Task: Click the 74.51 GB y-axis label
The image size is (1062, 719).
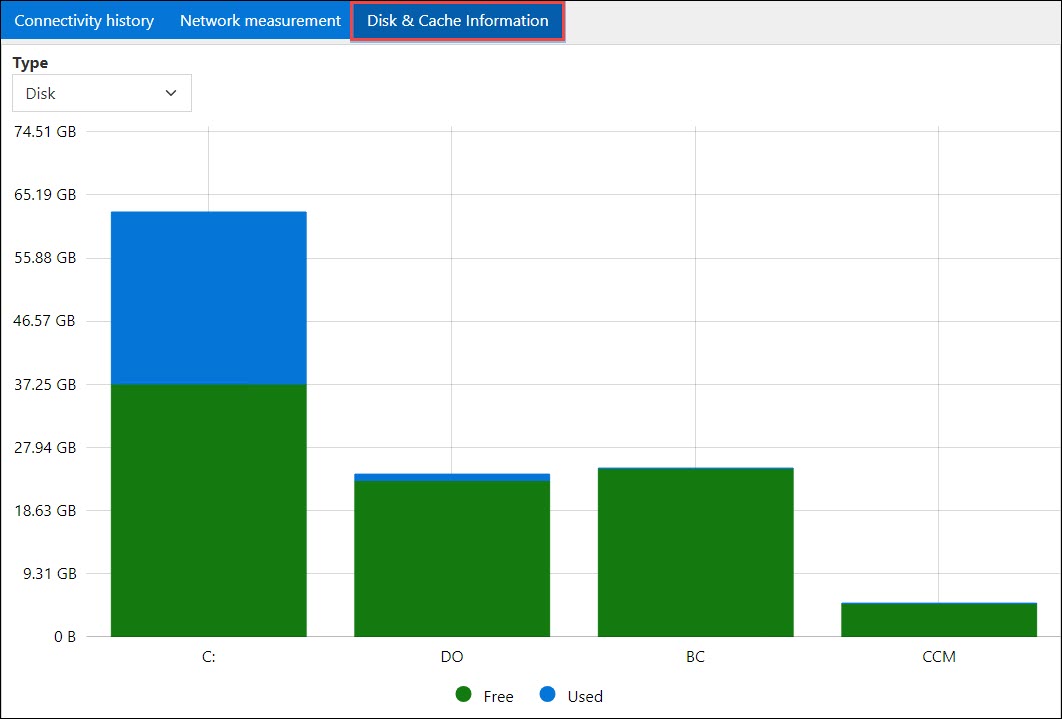Action: (x=44, y=131)
